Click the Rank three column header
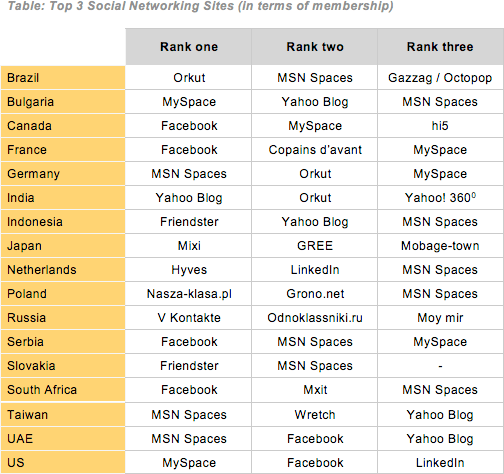 pos(440,47)
